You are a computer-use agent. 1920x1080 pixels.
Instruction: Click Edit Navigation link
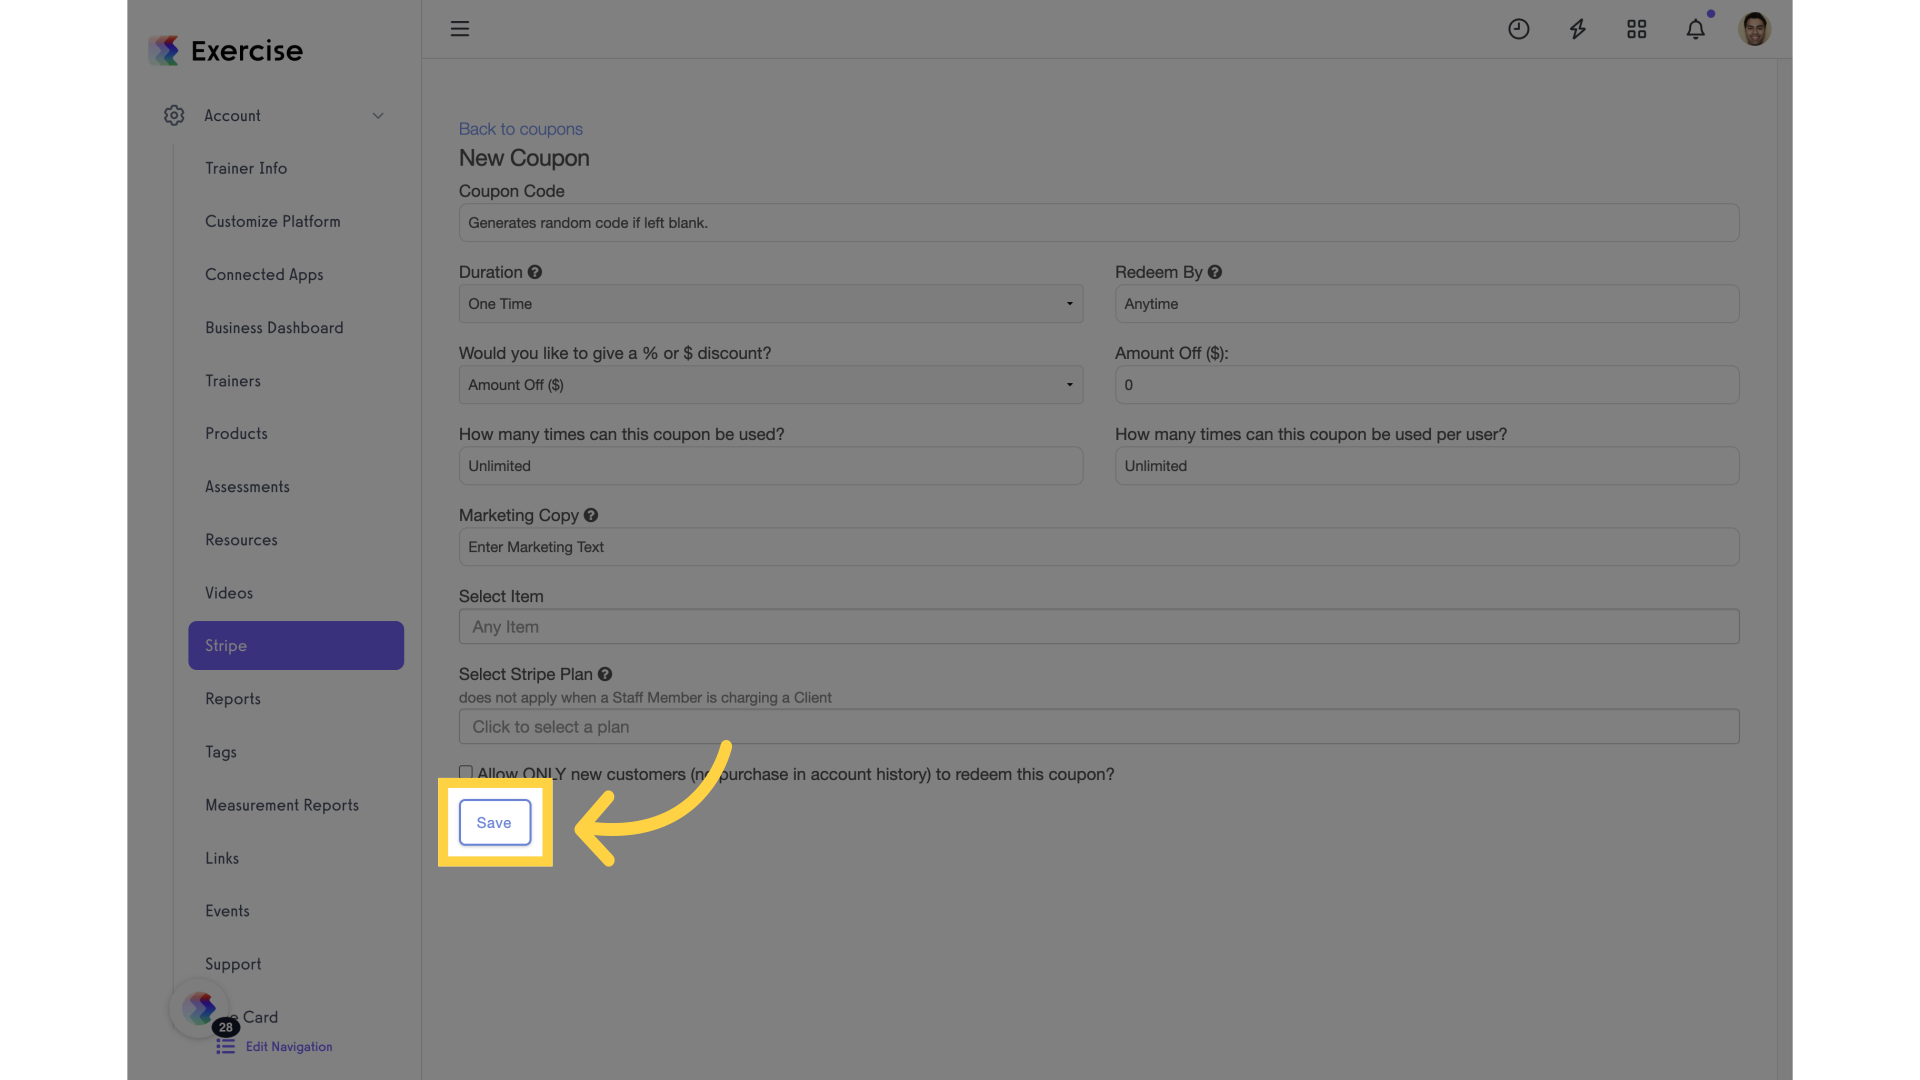pos(288,1047)
